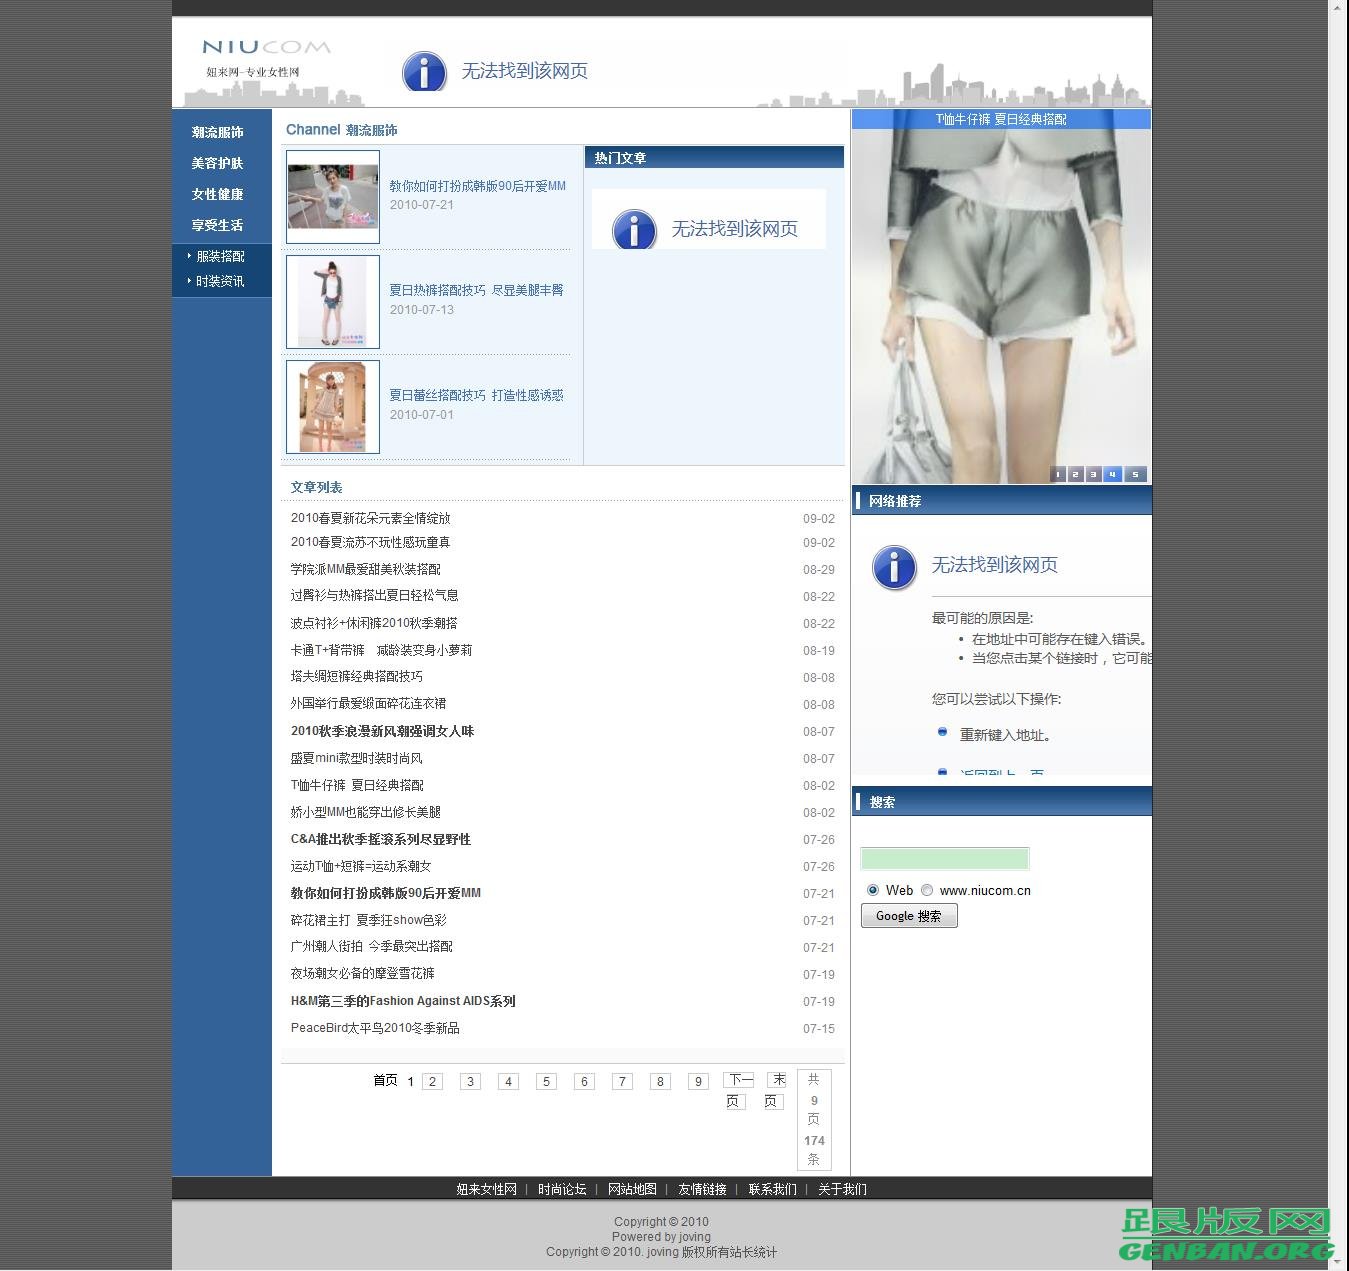
Task: Click the bullet icon beside 重新键入地址
Action: point(942,731)
